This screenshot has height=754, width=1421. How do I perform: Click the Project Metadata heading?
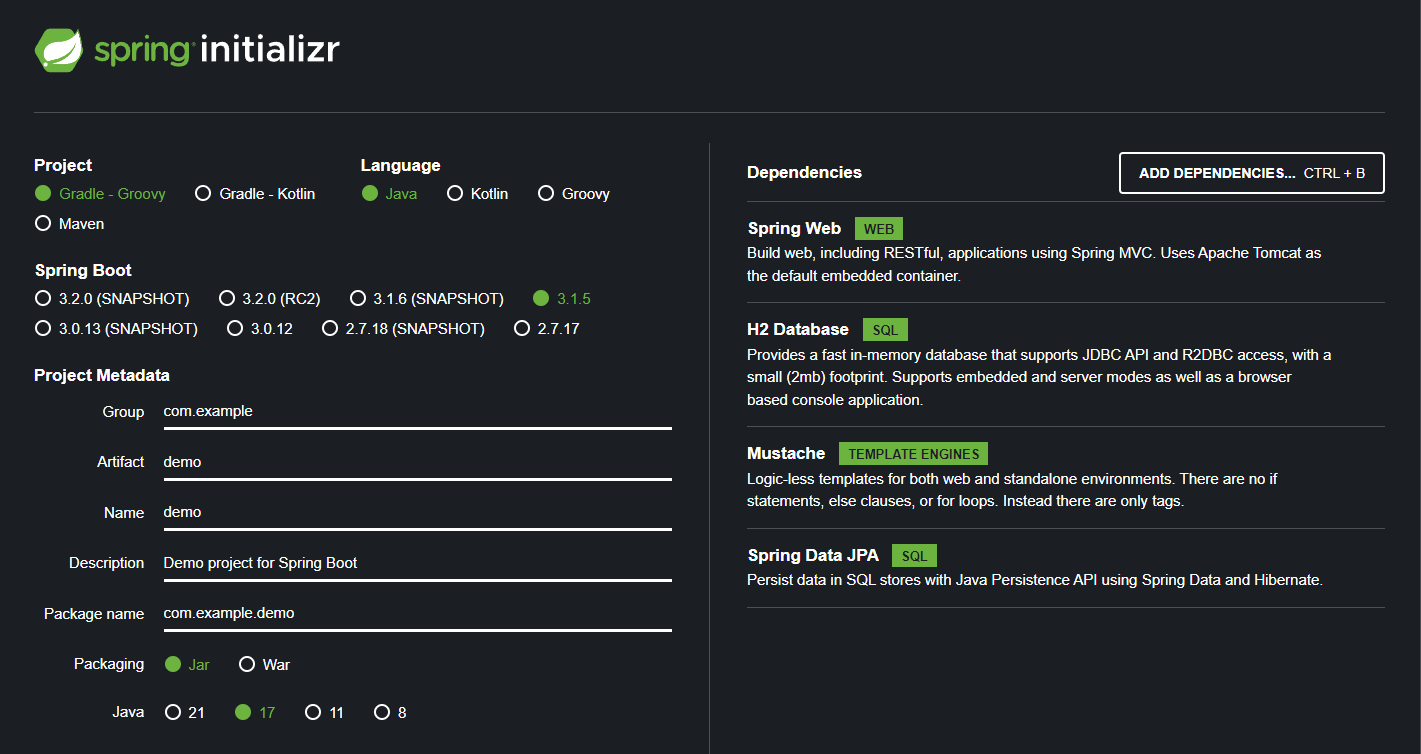(102, 376)
